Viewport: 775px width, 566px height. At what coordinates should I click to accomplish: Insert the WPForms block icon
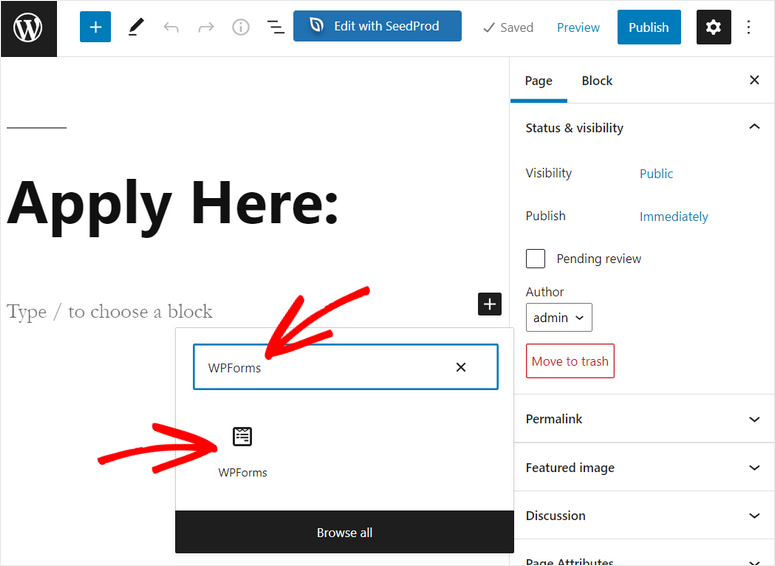tap(242, 436)
